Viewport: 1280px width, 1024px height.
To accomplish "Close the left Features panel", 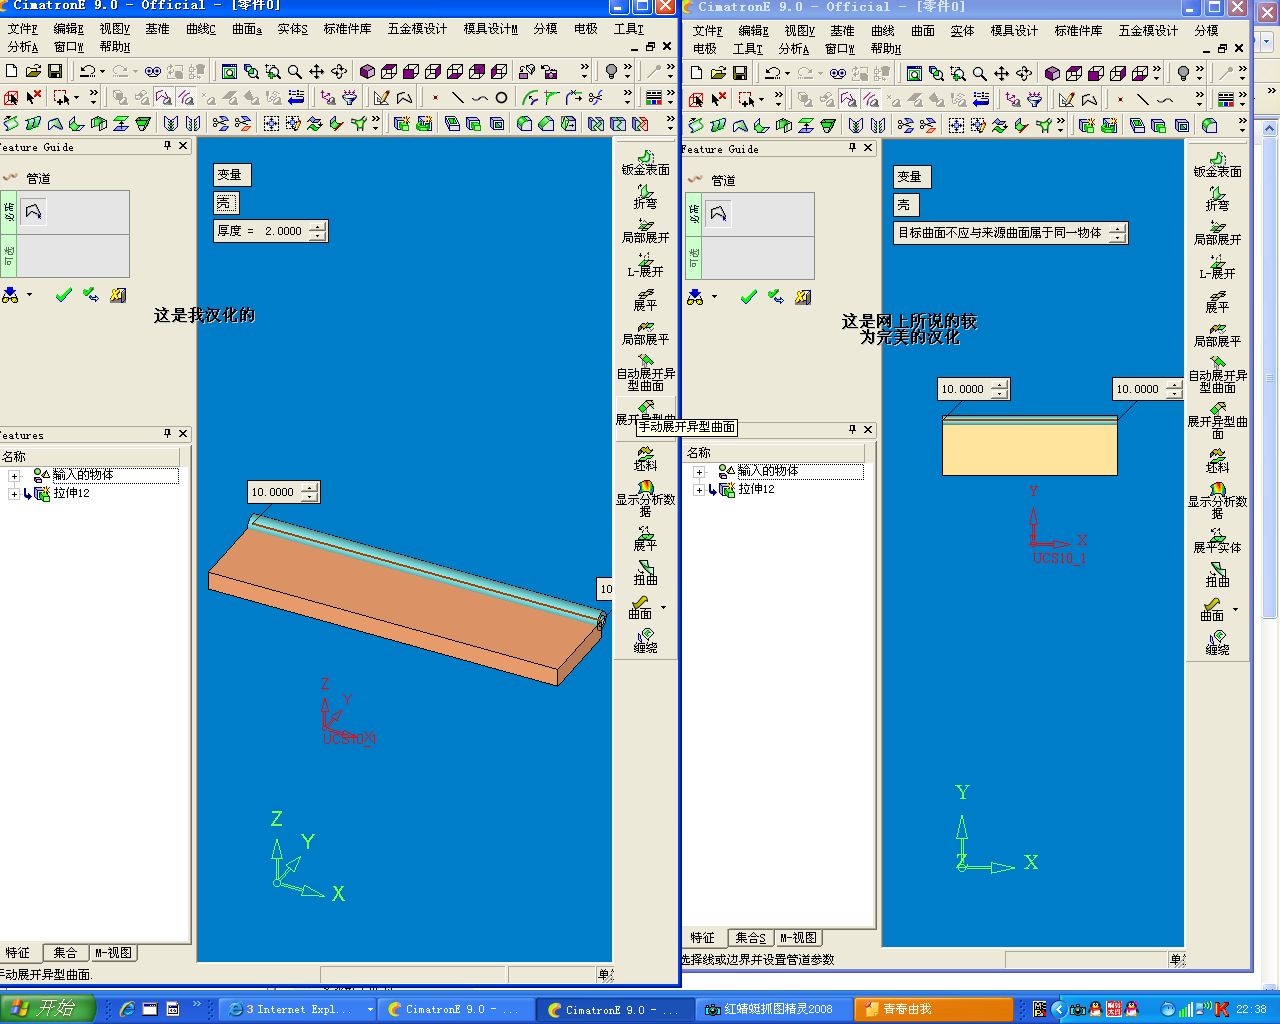I will (183, 434).
